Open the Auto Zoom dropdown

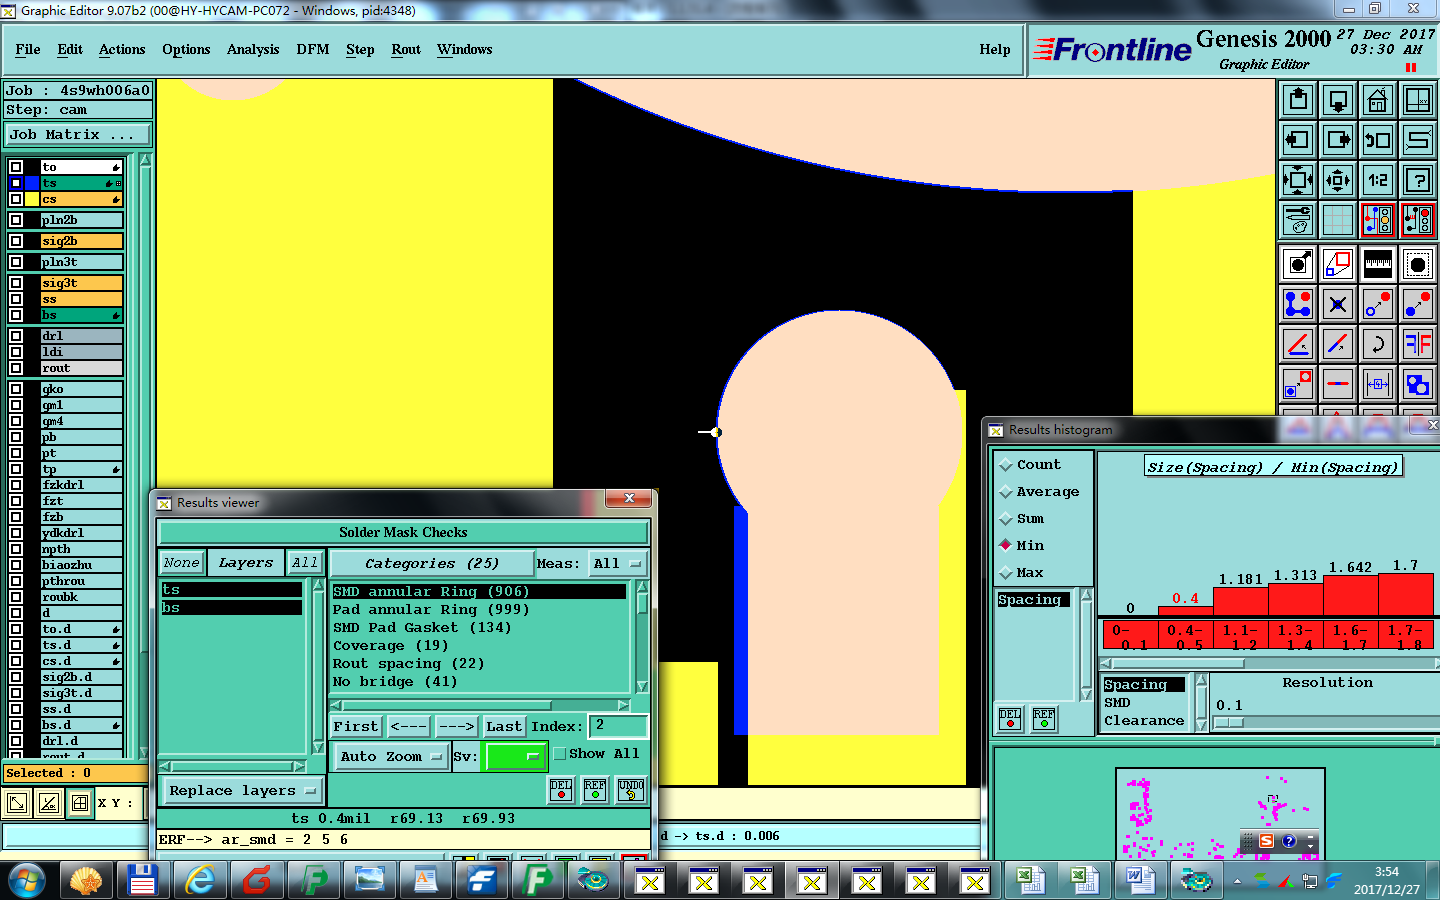391,757
